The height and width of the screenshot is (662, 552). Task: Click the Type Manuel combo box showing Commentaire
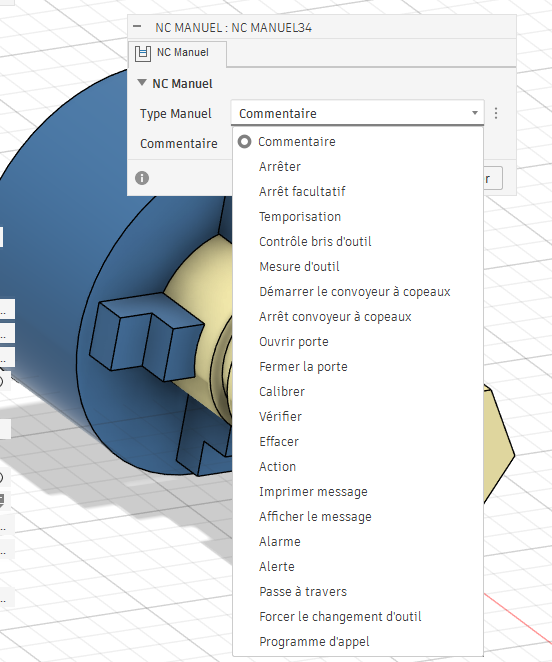pos(357,113)
